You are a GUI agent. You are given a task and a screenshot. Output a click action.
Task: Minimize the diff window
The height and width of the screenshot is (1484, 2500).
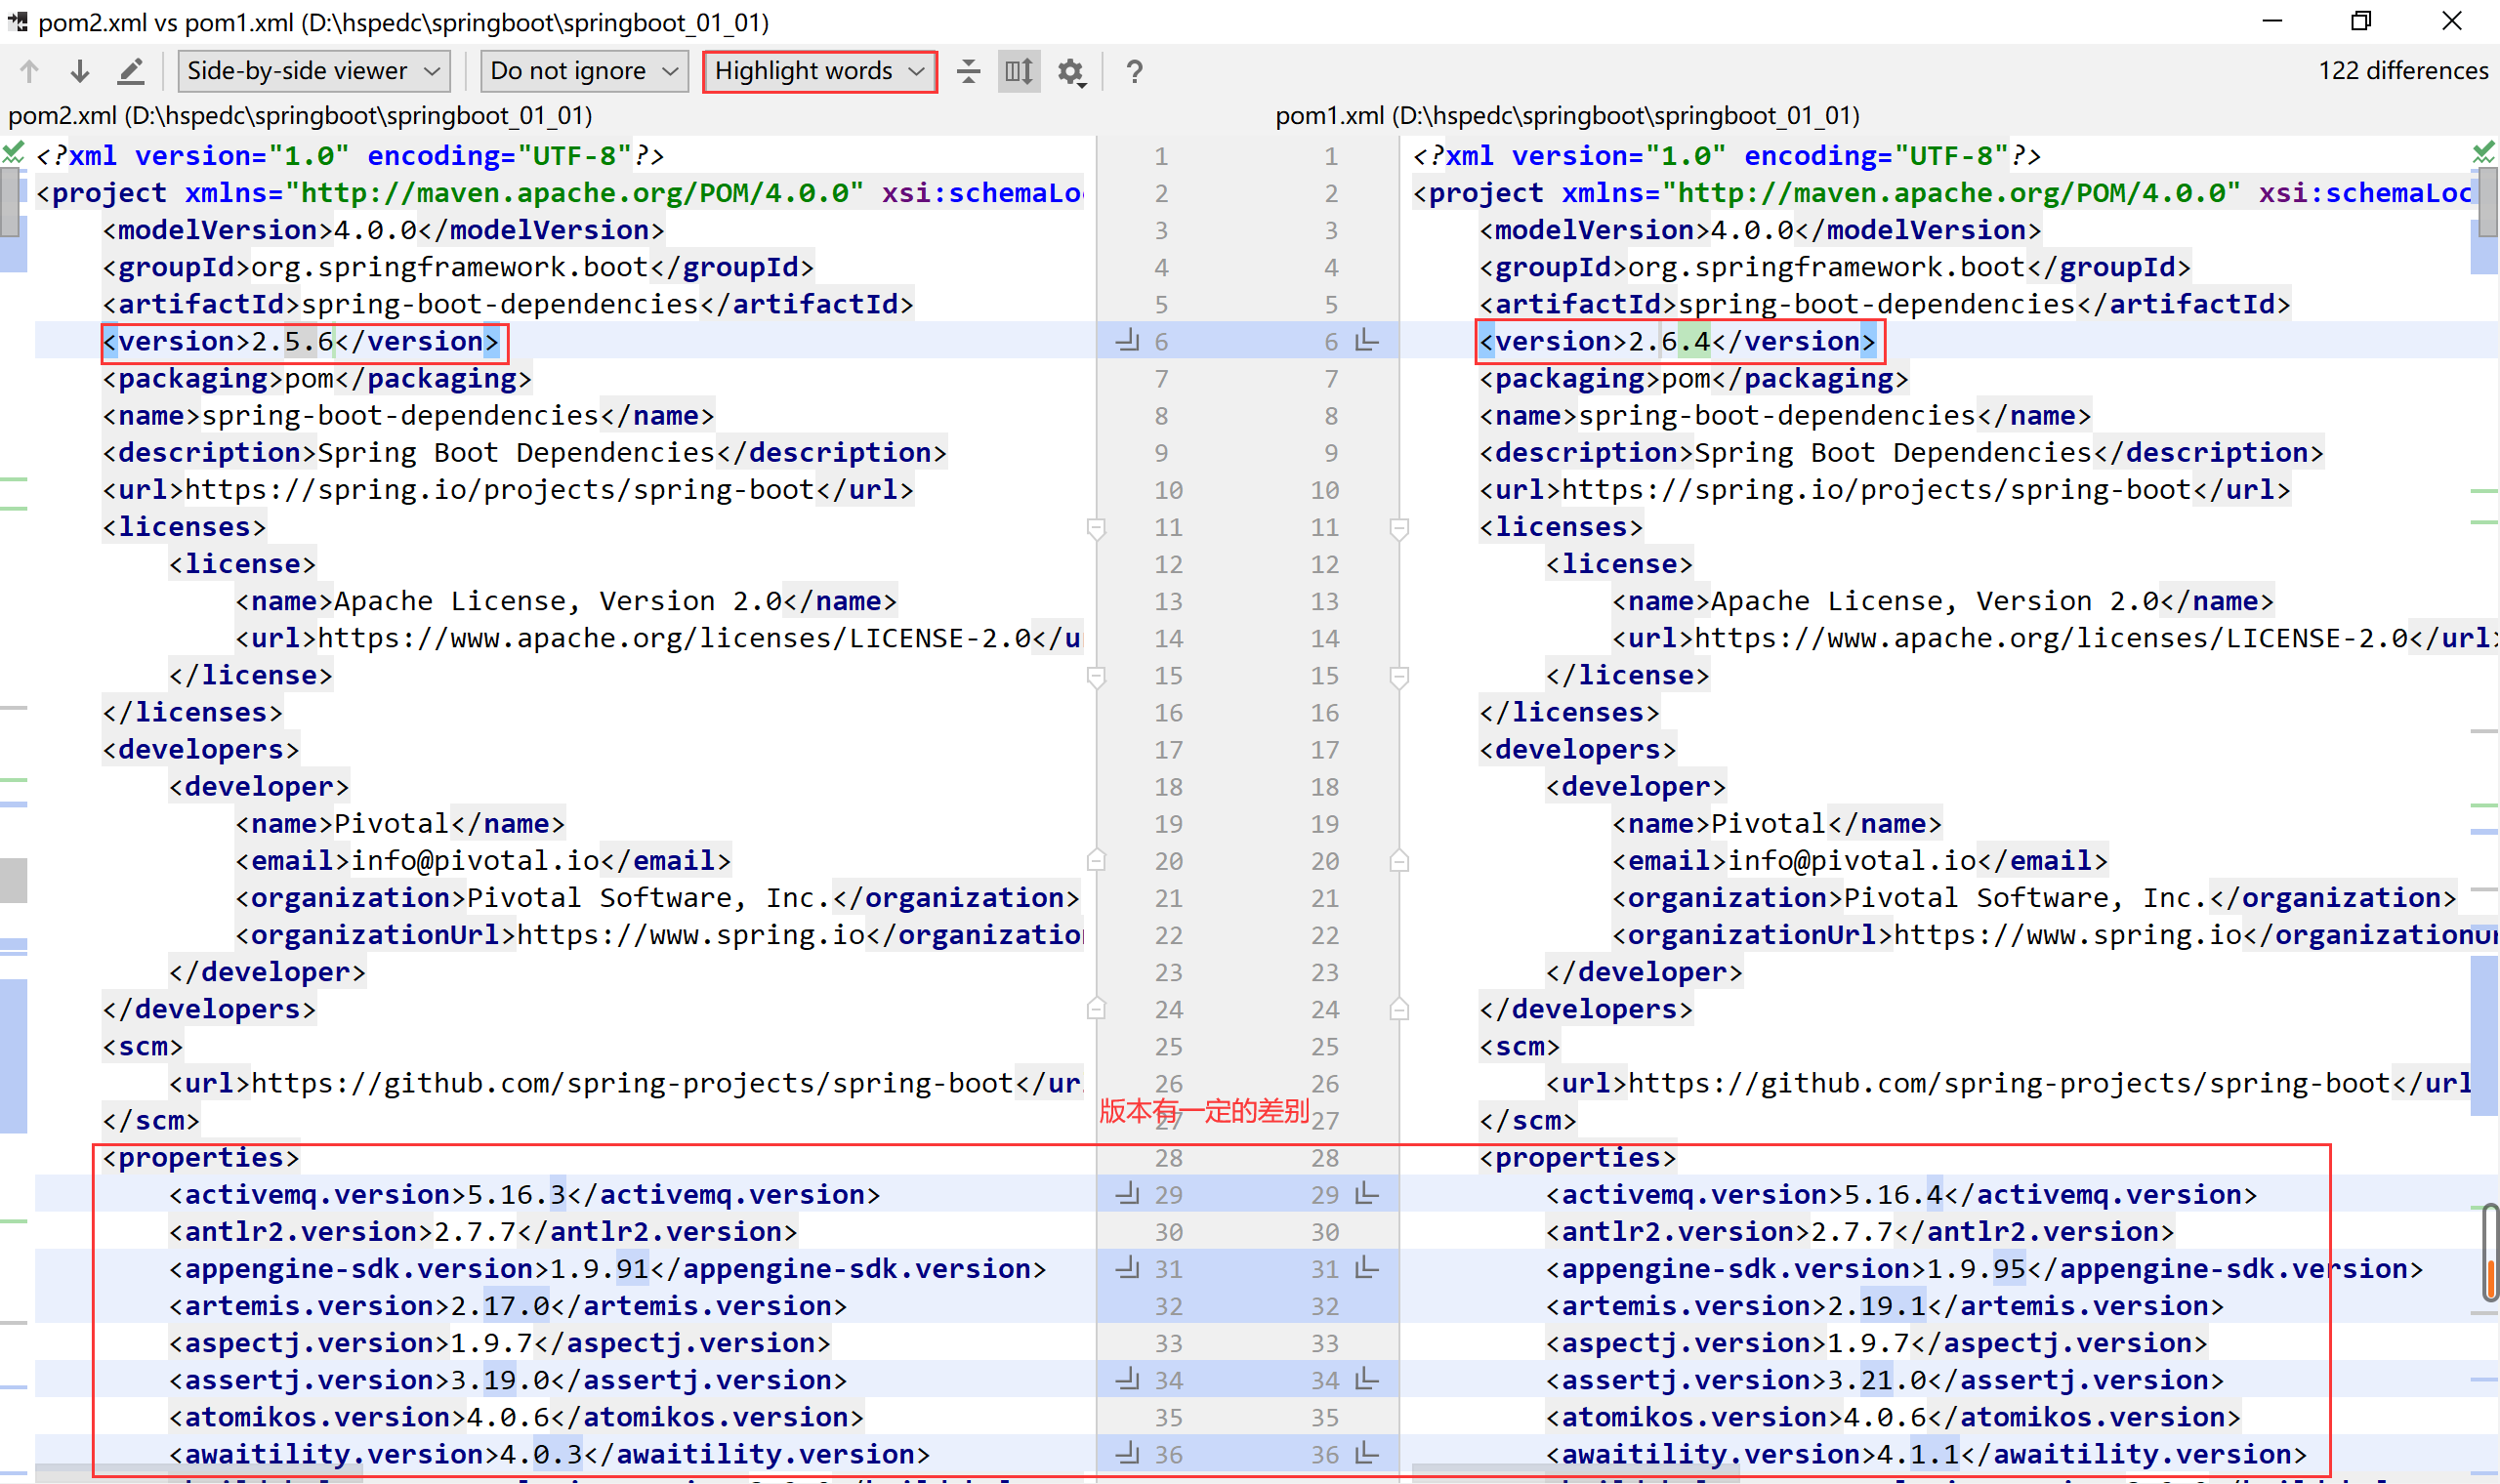tap(2272, 21)
